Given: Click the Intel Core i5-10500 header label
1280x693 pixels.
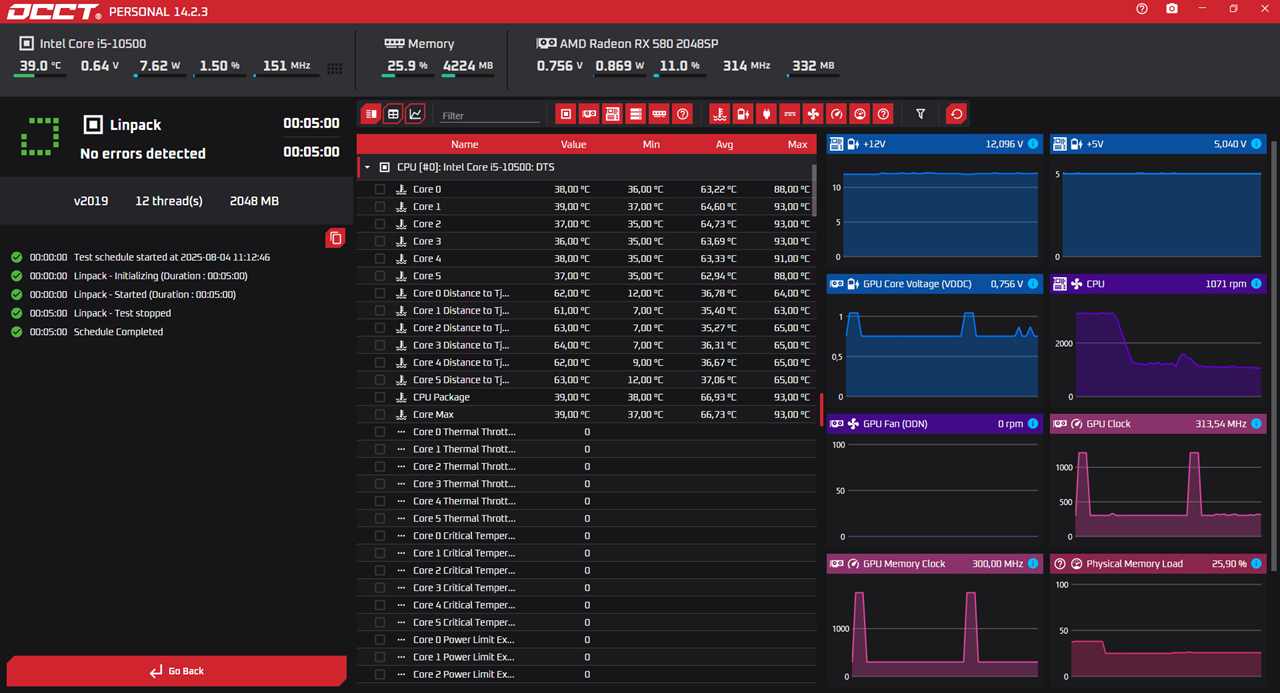Looking at the screenshot, I should click(x=93, y=44).
